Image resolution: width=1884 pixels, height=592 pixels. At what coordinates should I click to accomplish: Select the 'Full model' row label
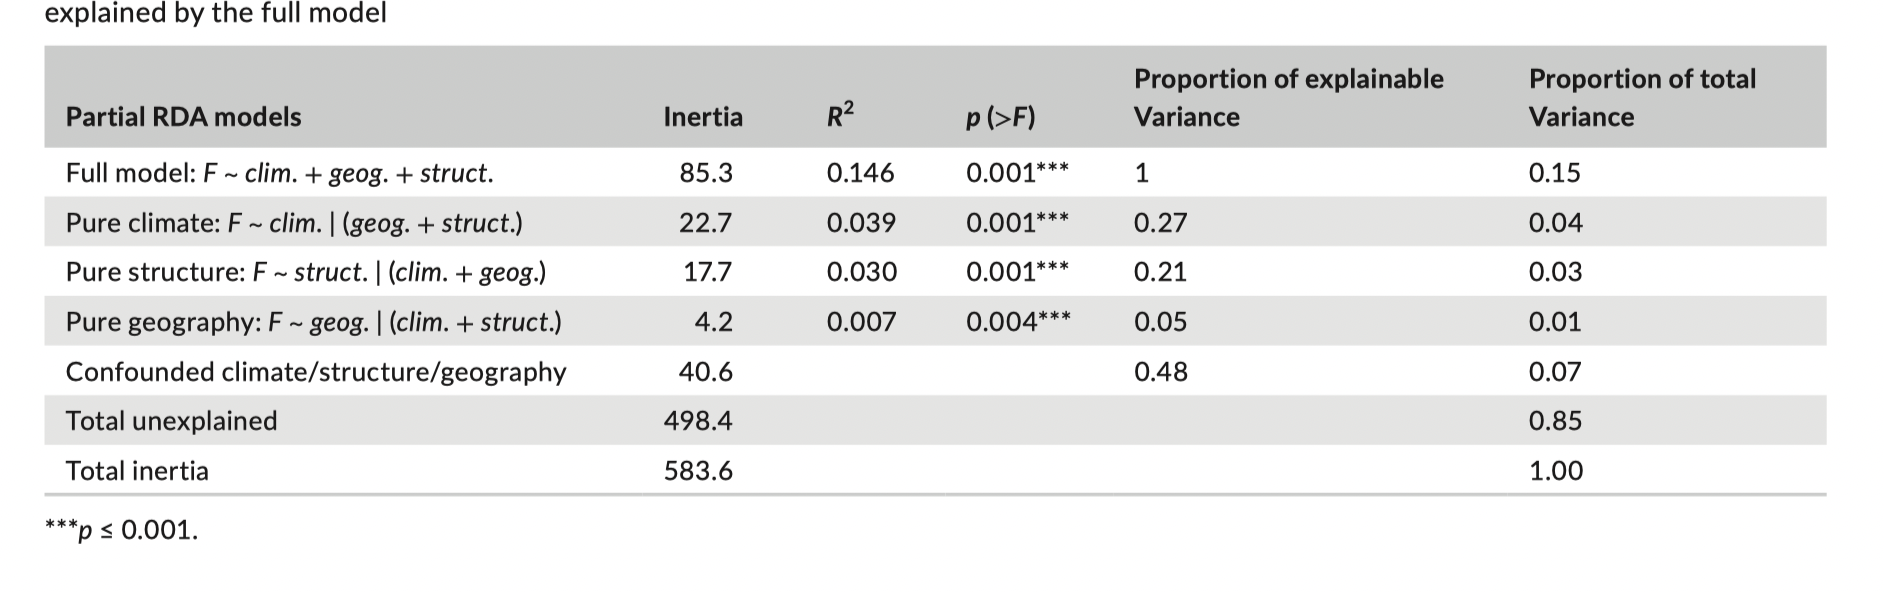(279, 173)
